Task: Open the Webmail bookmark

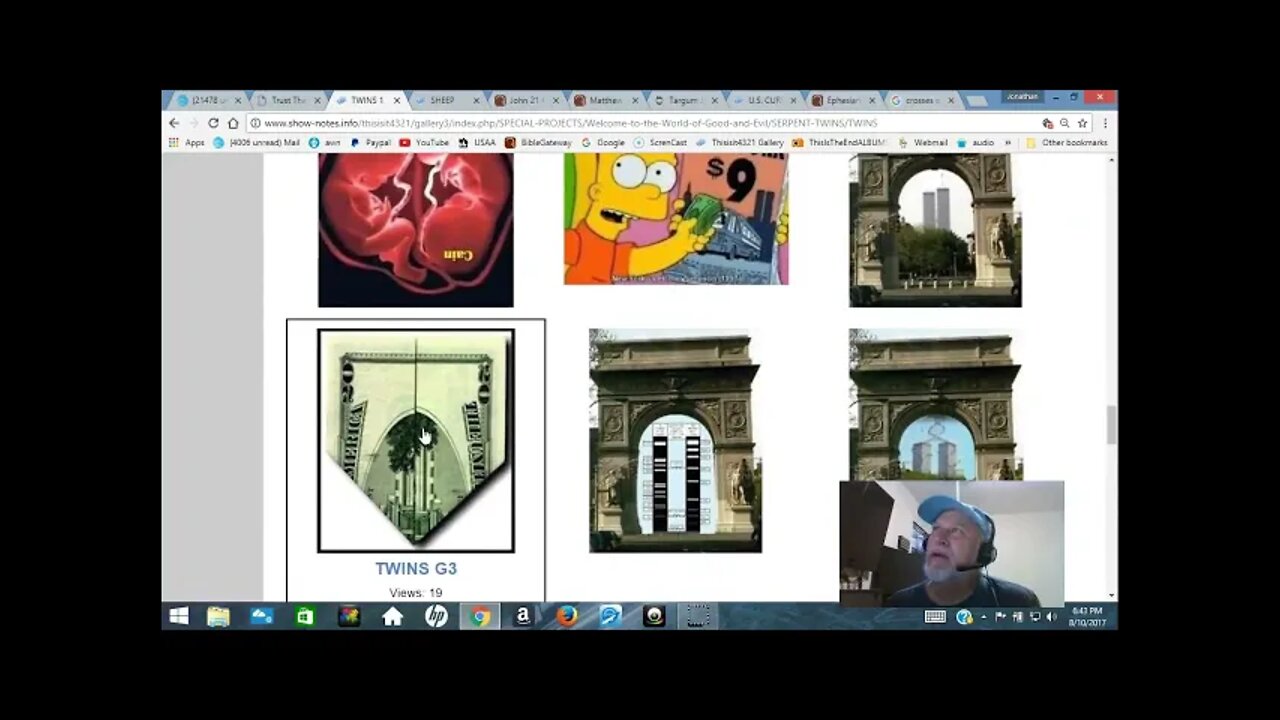Action: click(922, 143)
